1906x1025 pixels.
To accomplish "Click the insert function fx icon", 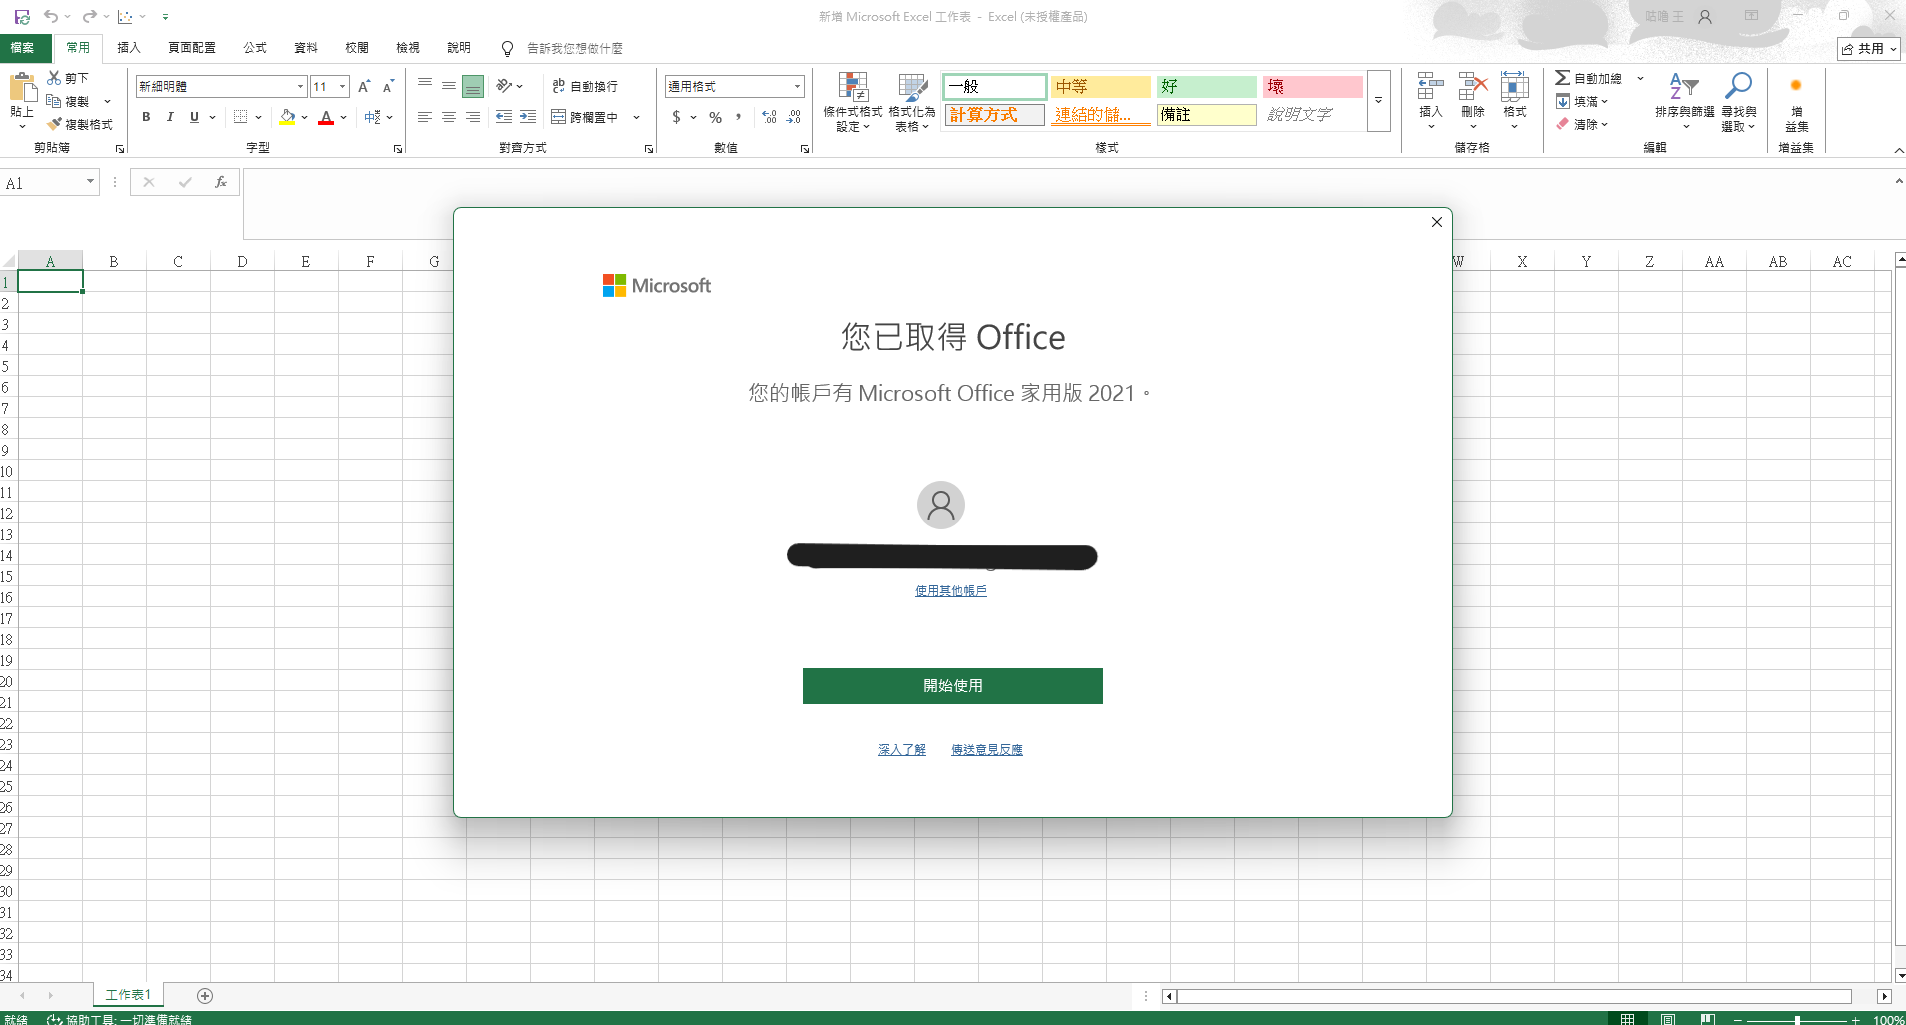I will (221, 182).
